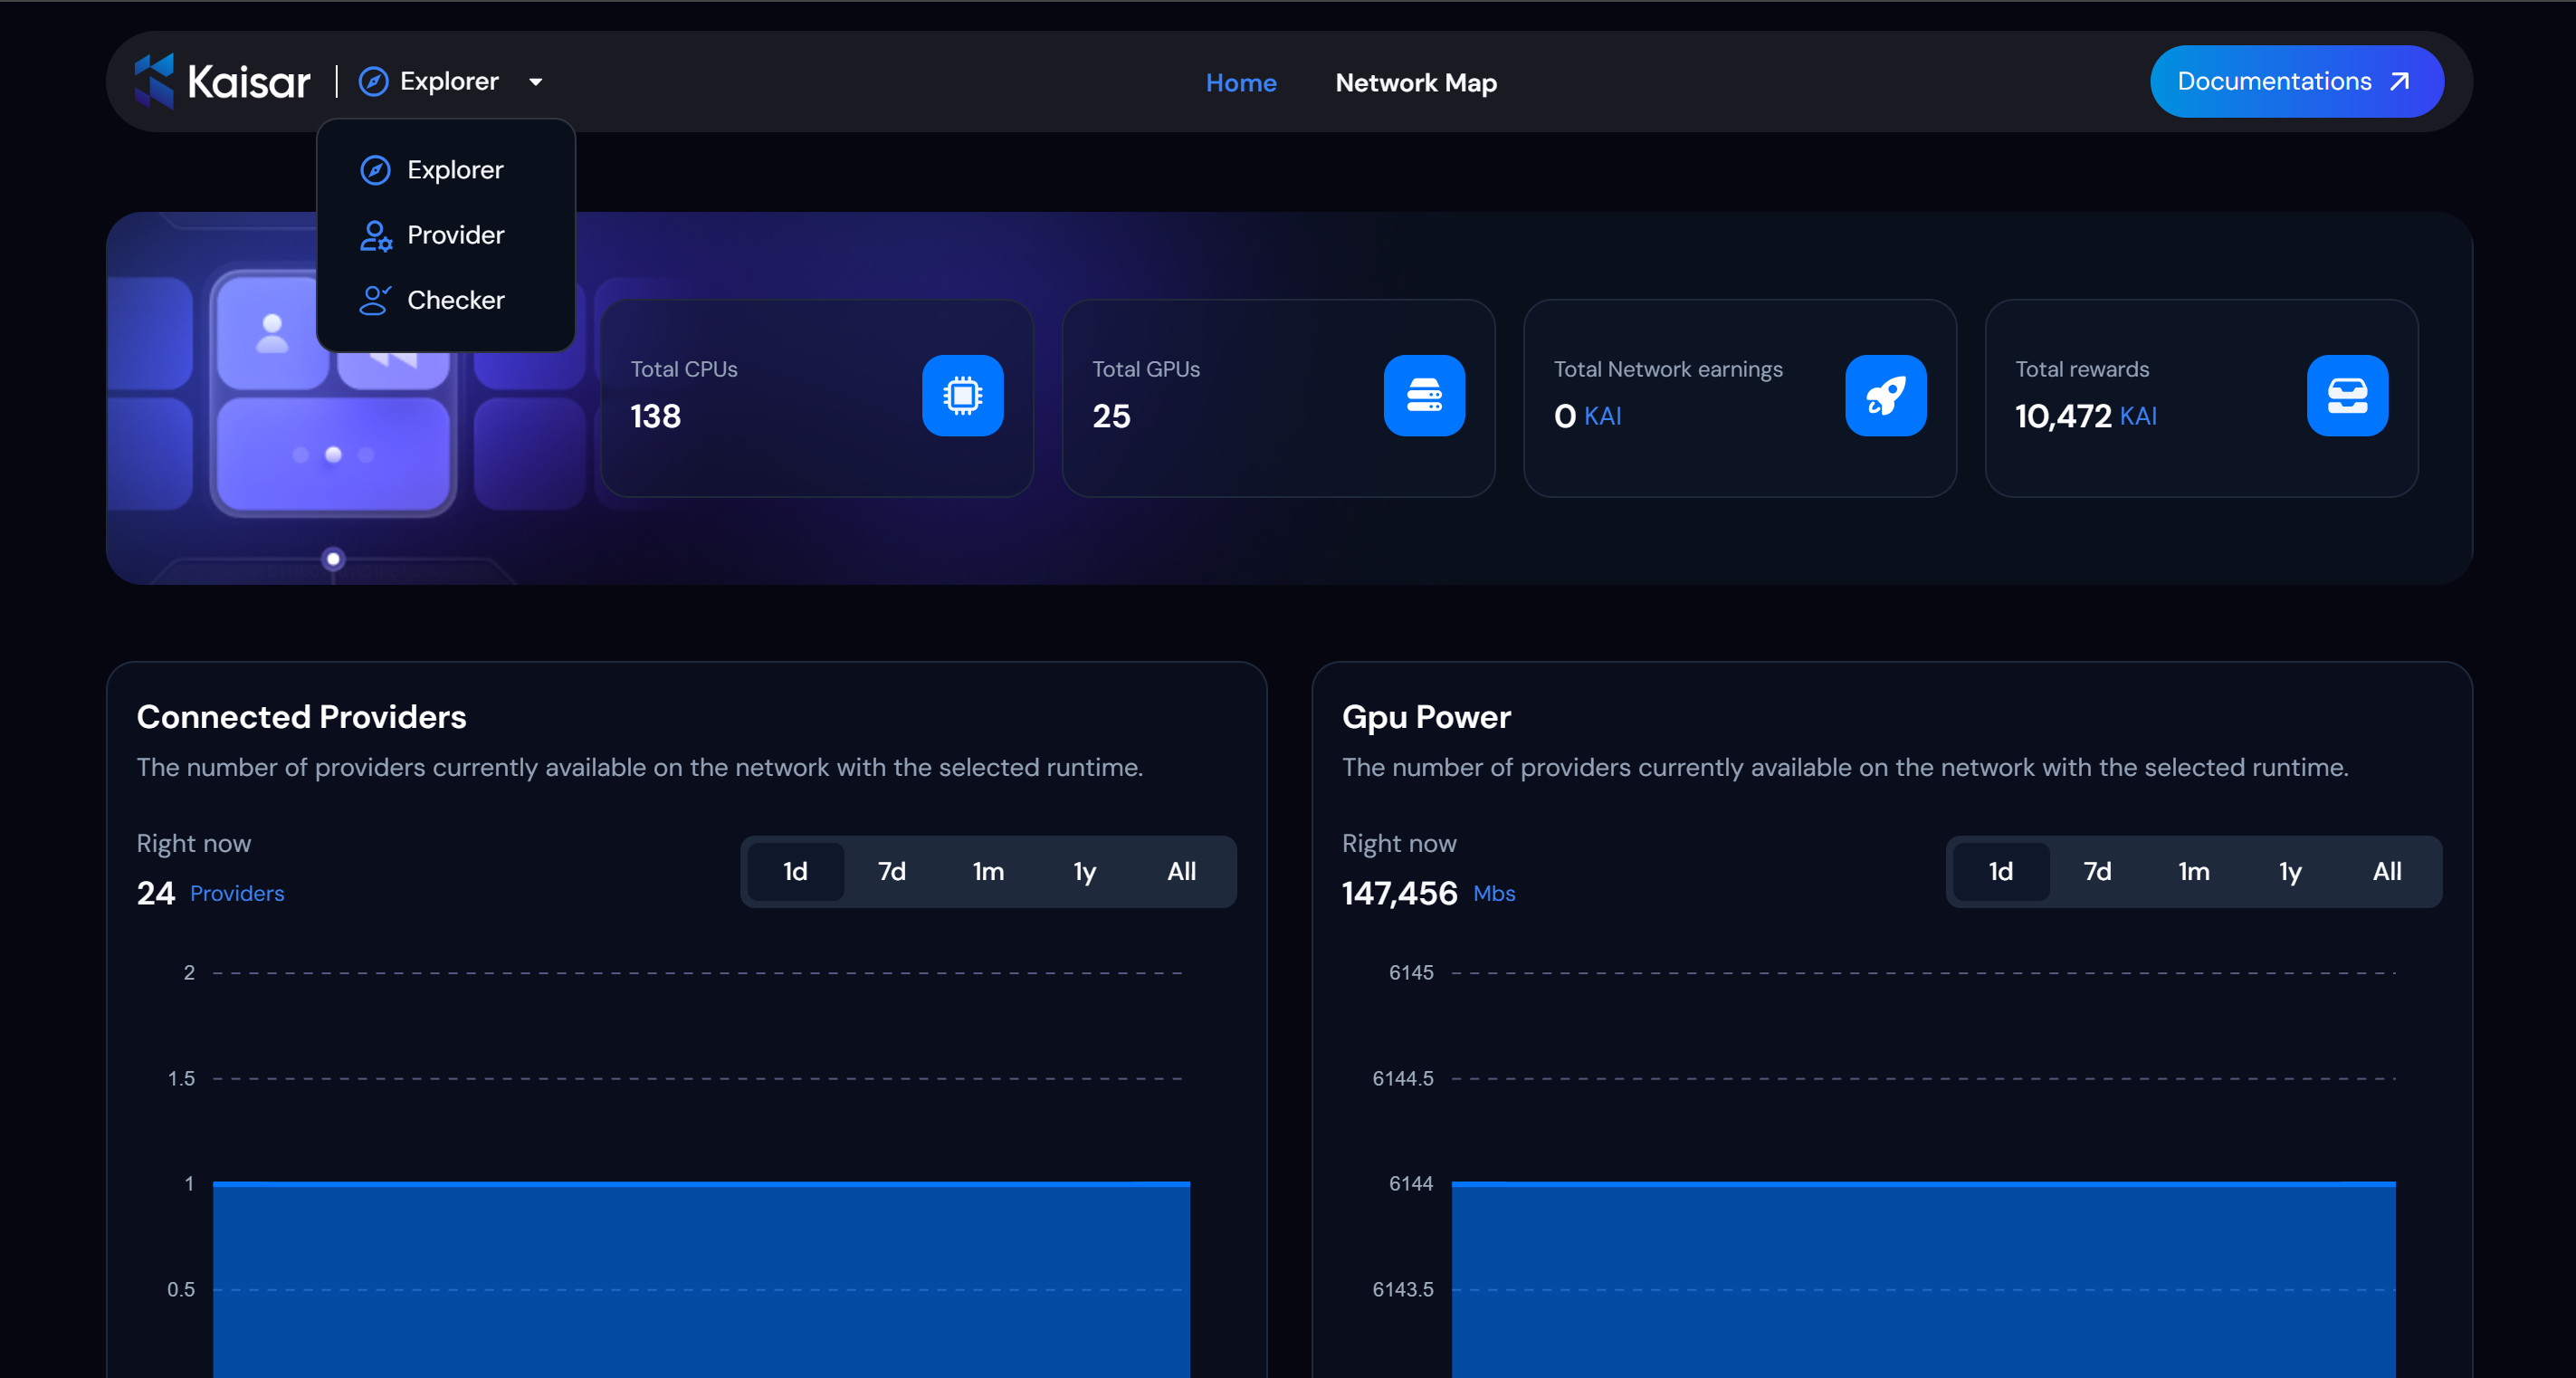Click the compass icon beside Explorer header
2576x1378 pixels.
point(373,81)
